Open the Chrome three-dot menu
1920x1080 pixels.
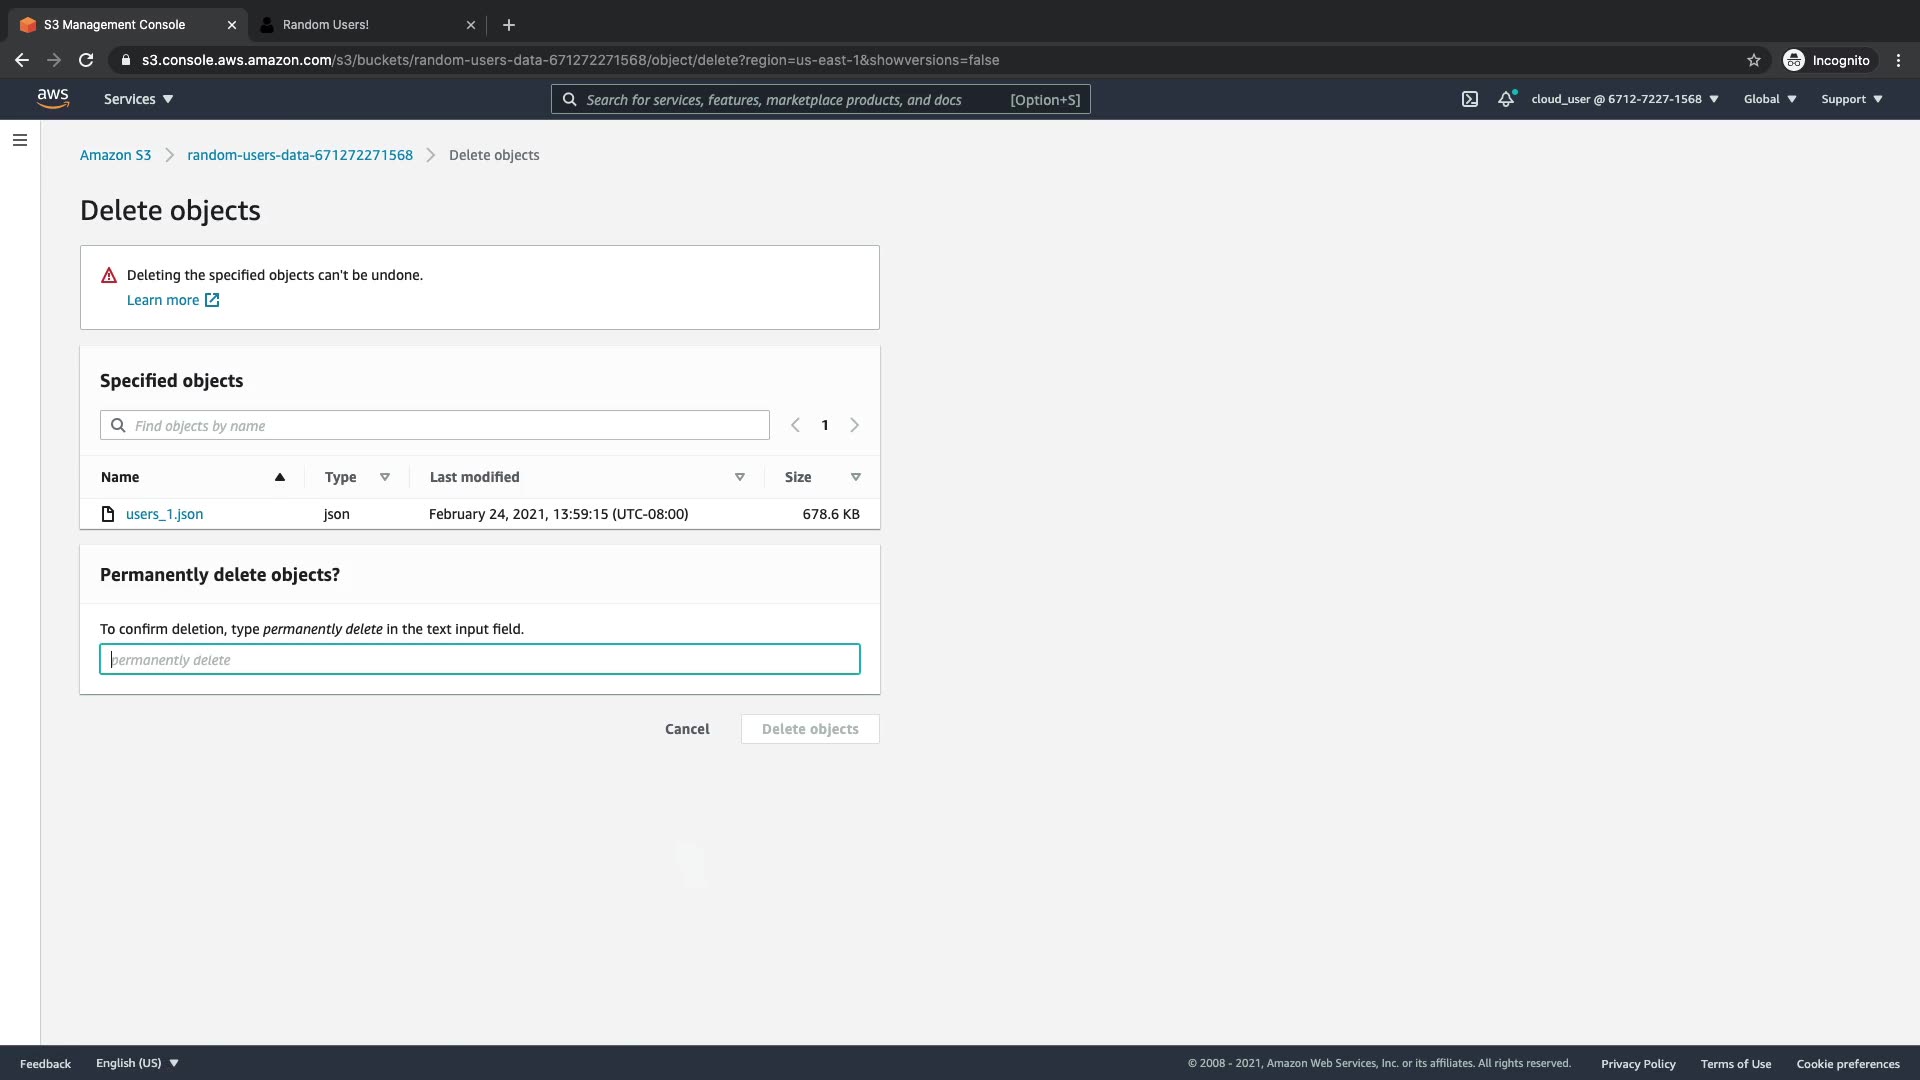tap(1898, 60)
